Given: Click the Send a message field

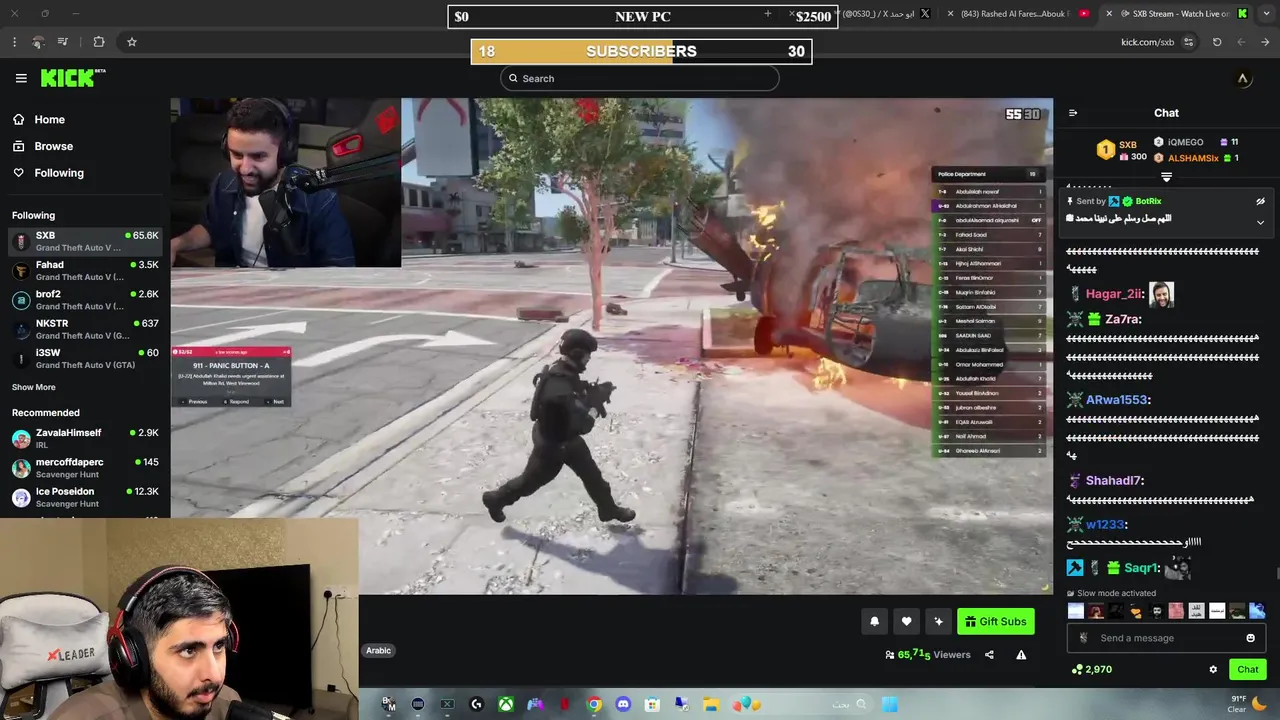Looking at the screenshot, I should (1165, 638).
